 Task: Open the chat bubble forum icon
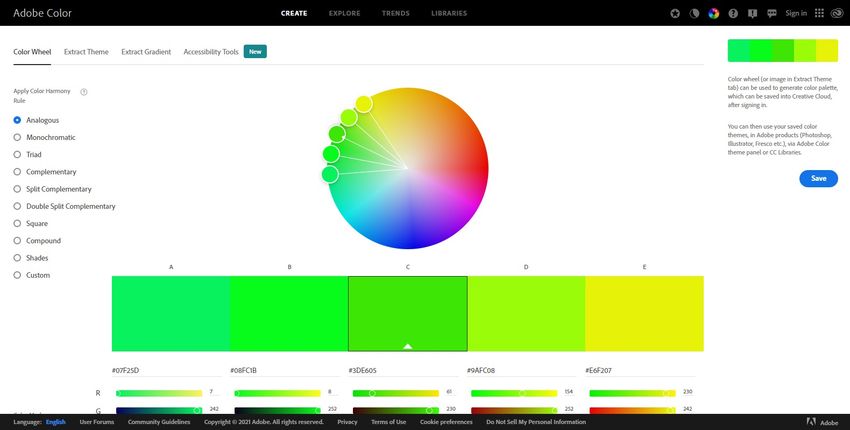(x=772, y=14)
